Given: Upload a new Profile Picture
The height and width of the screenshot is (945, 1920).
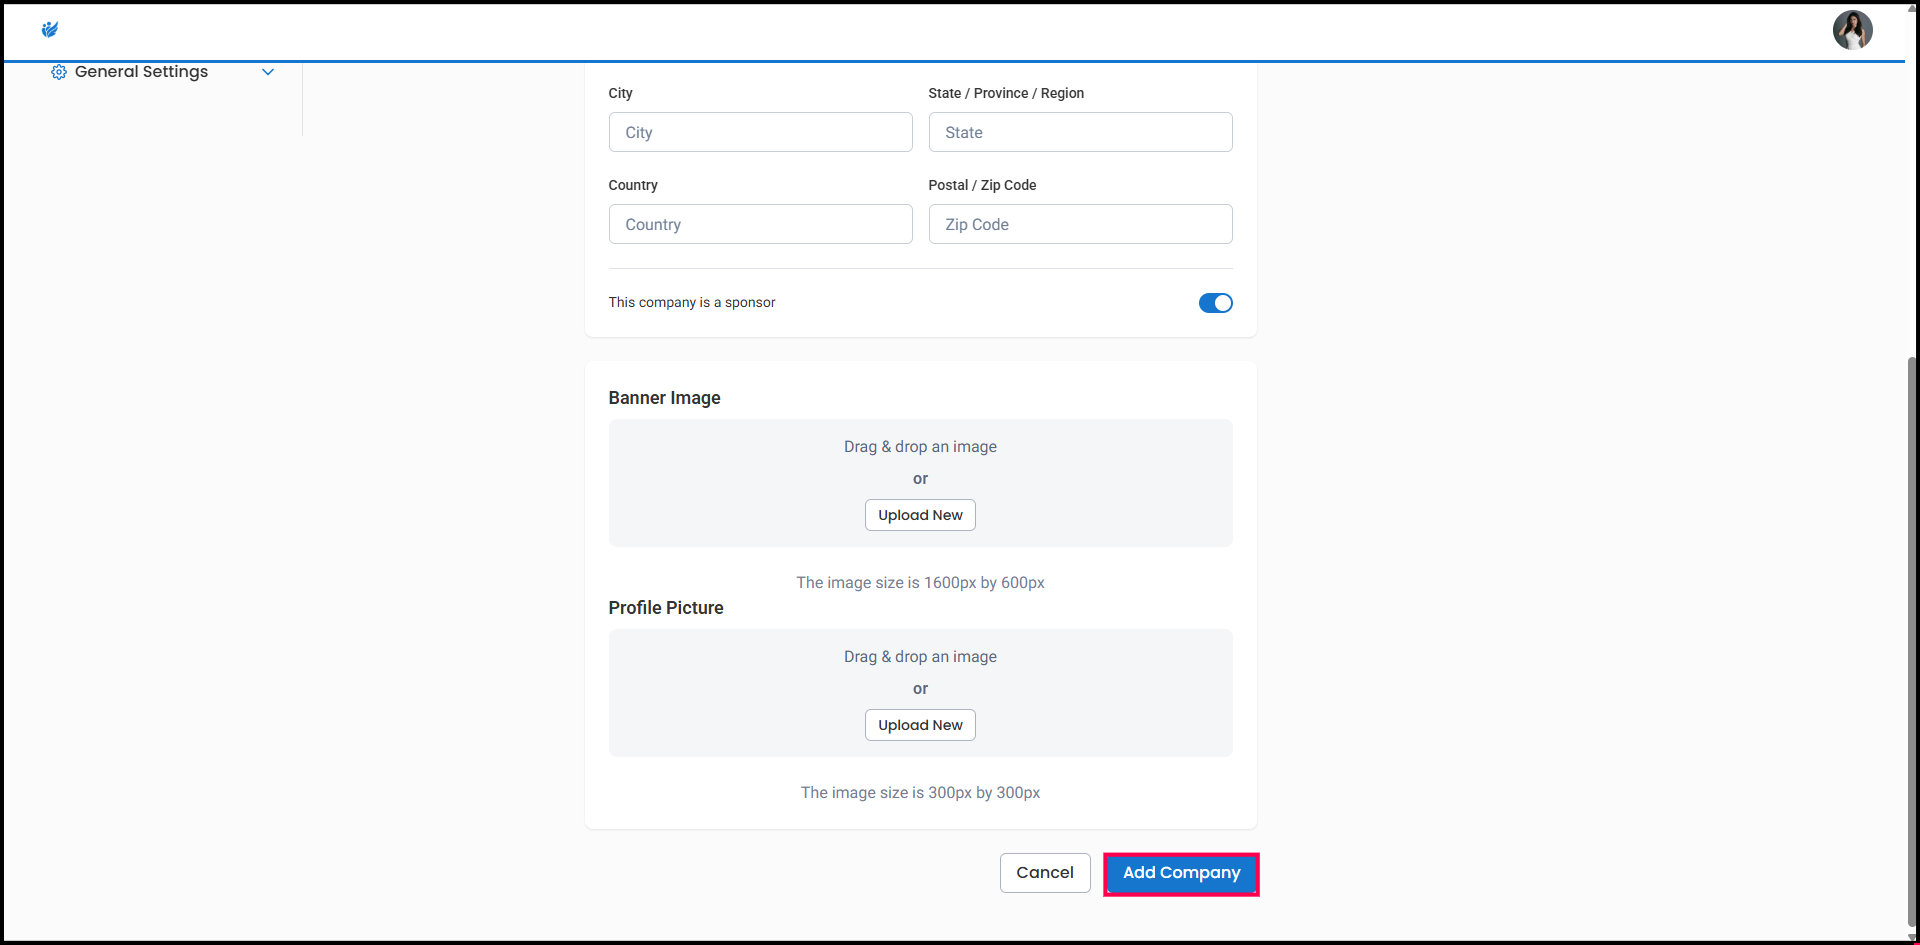Looking at the screenshot, I should [920, 725].
